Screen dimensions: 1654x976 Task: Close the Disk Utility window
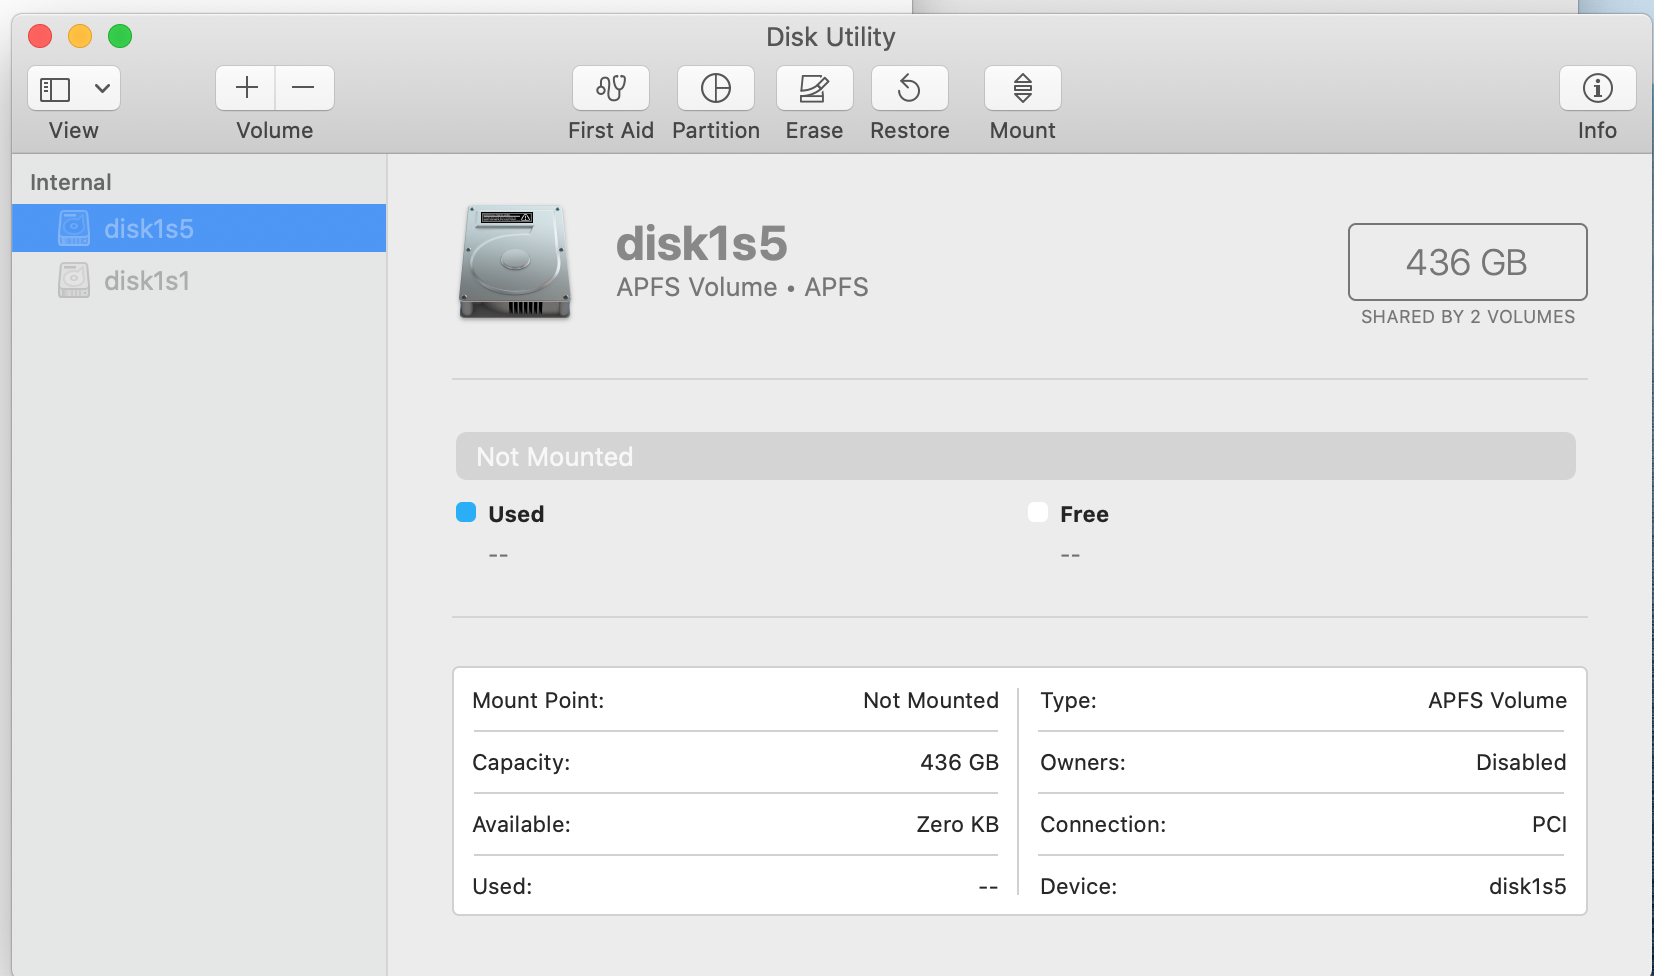40,37
